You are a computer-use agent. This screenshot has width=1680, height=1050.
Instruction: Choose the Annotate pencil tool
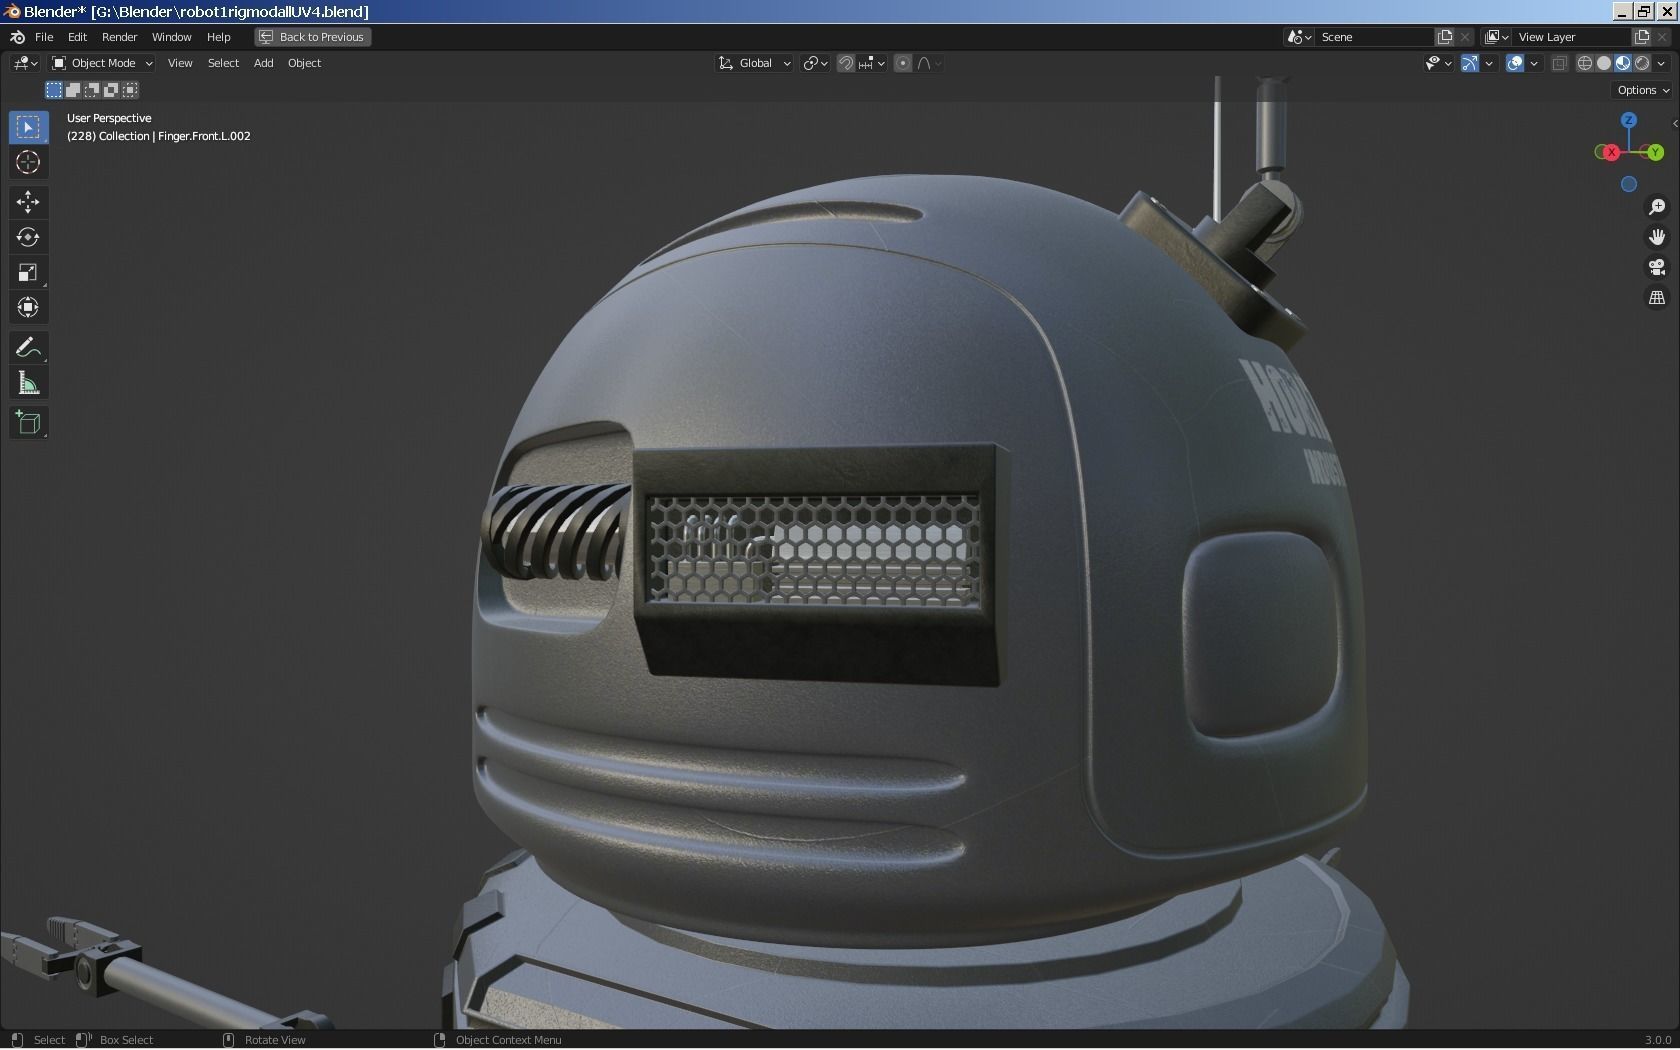(28, 348)
